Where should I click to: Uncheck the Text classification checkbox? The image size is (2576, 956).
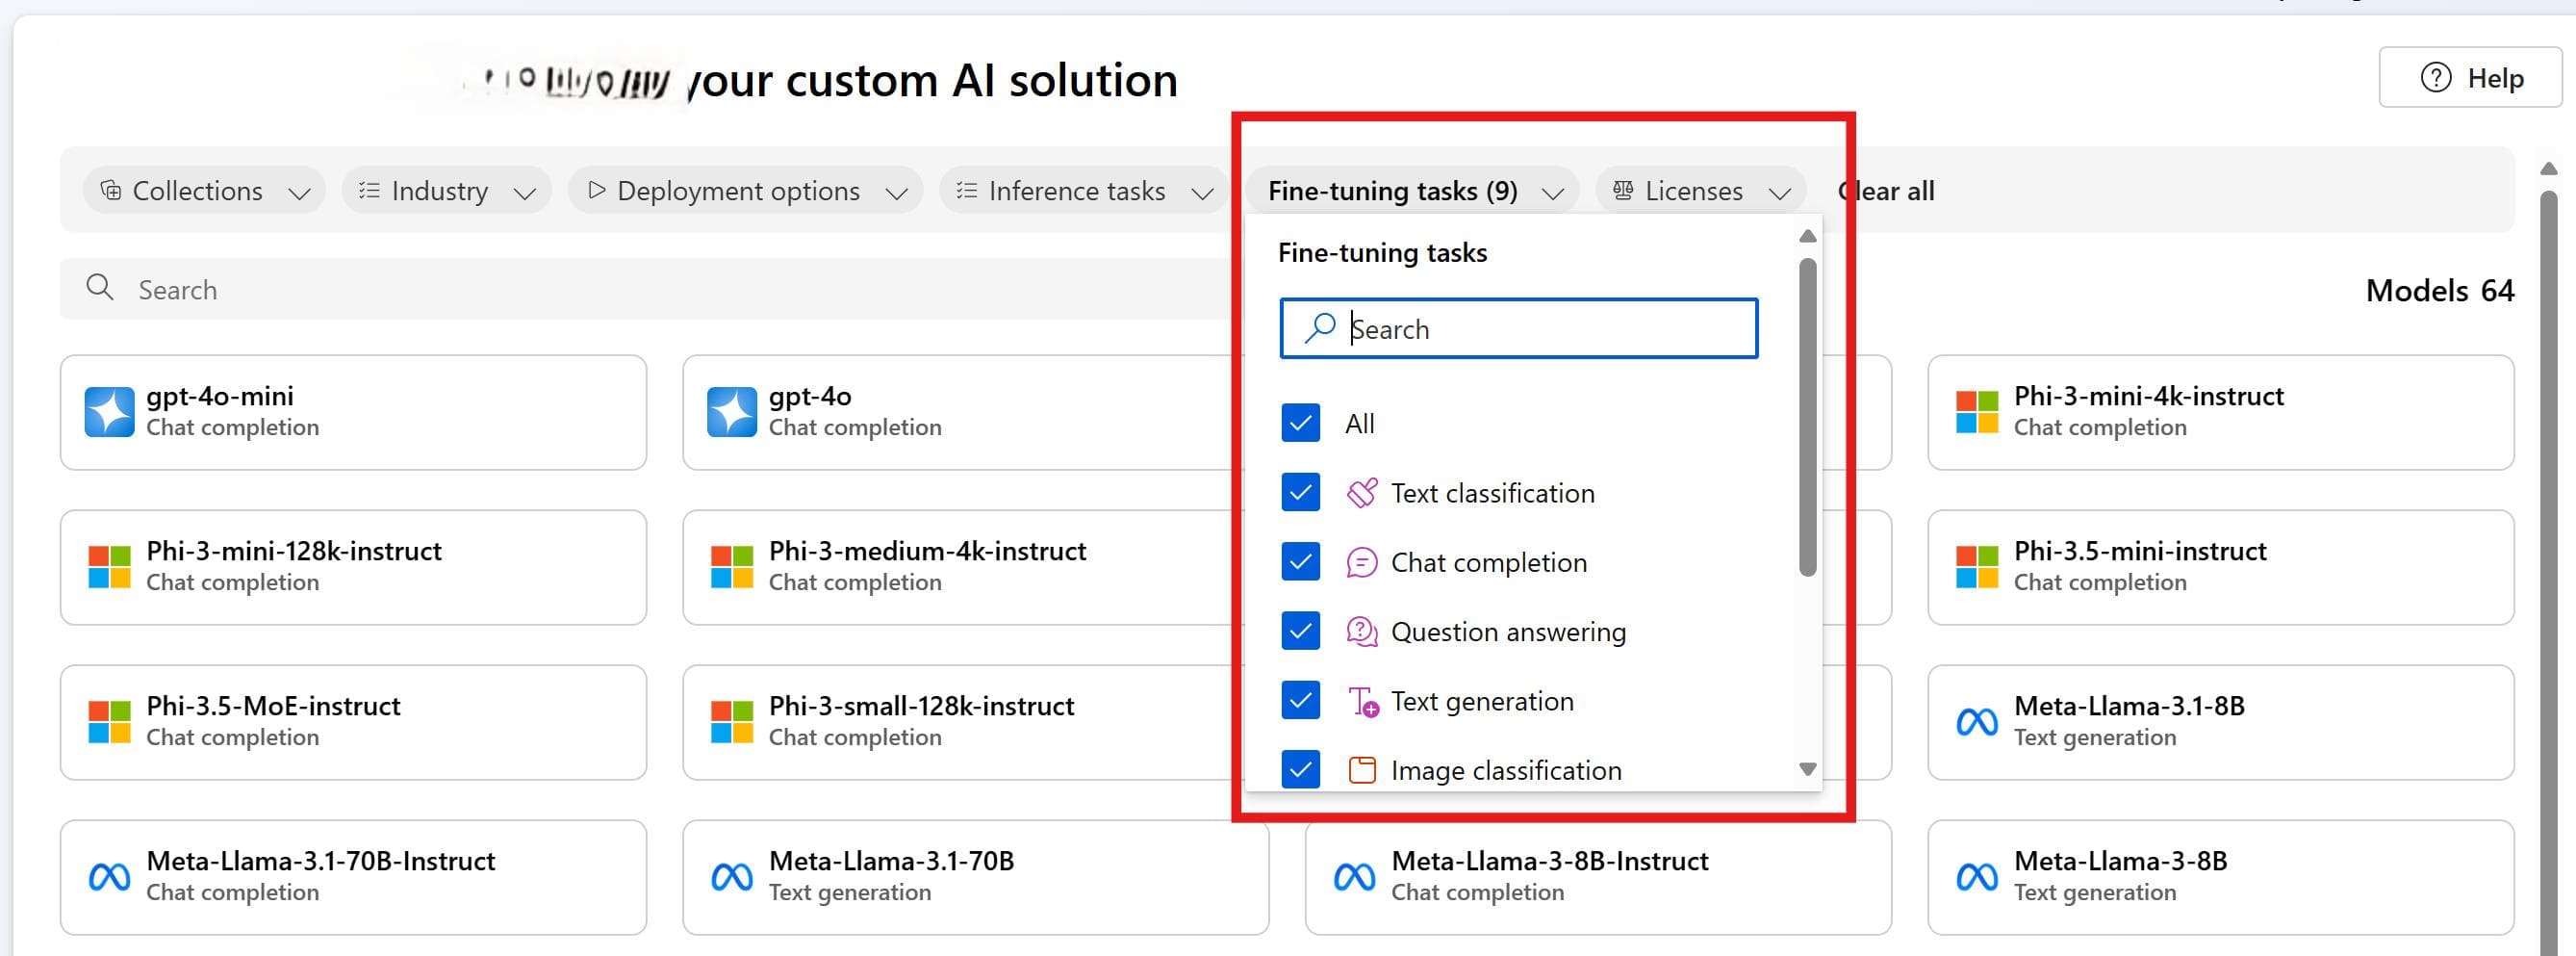click(x=1300, y=492)
